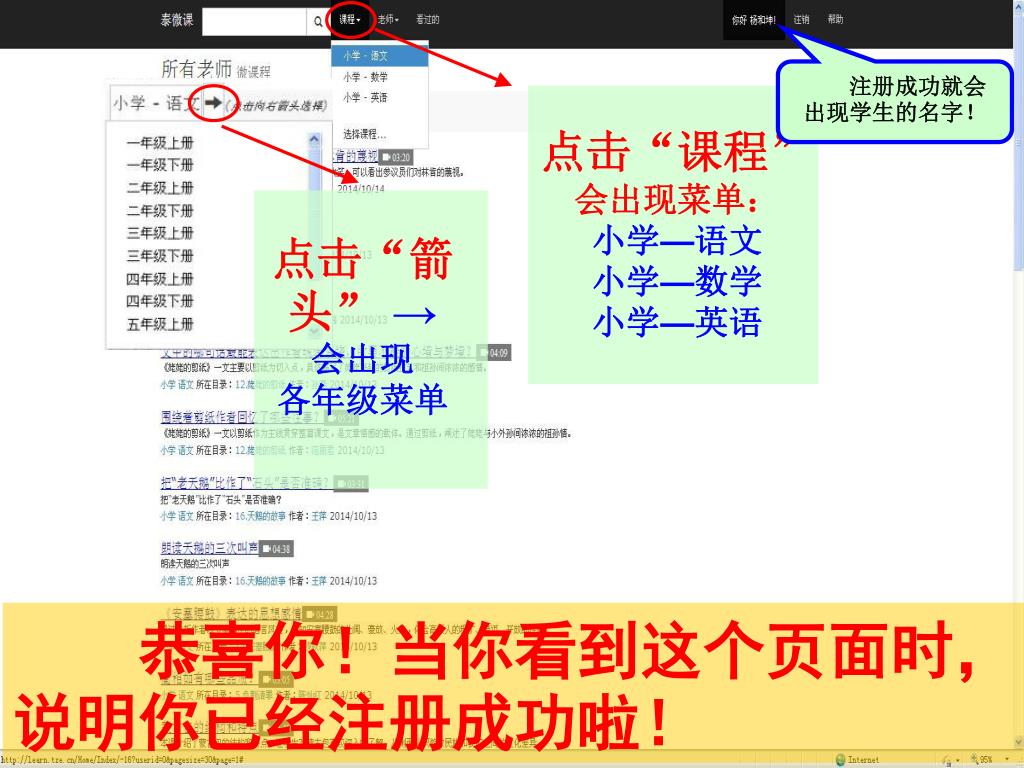Open the 朗读天鹅的三次叫声 lesson link
The height and width of the screenshot is (768, 1024).
(210, 547)
